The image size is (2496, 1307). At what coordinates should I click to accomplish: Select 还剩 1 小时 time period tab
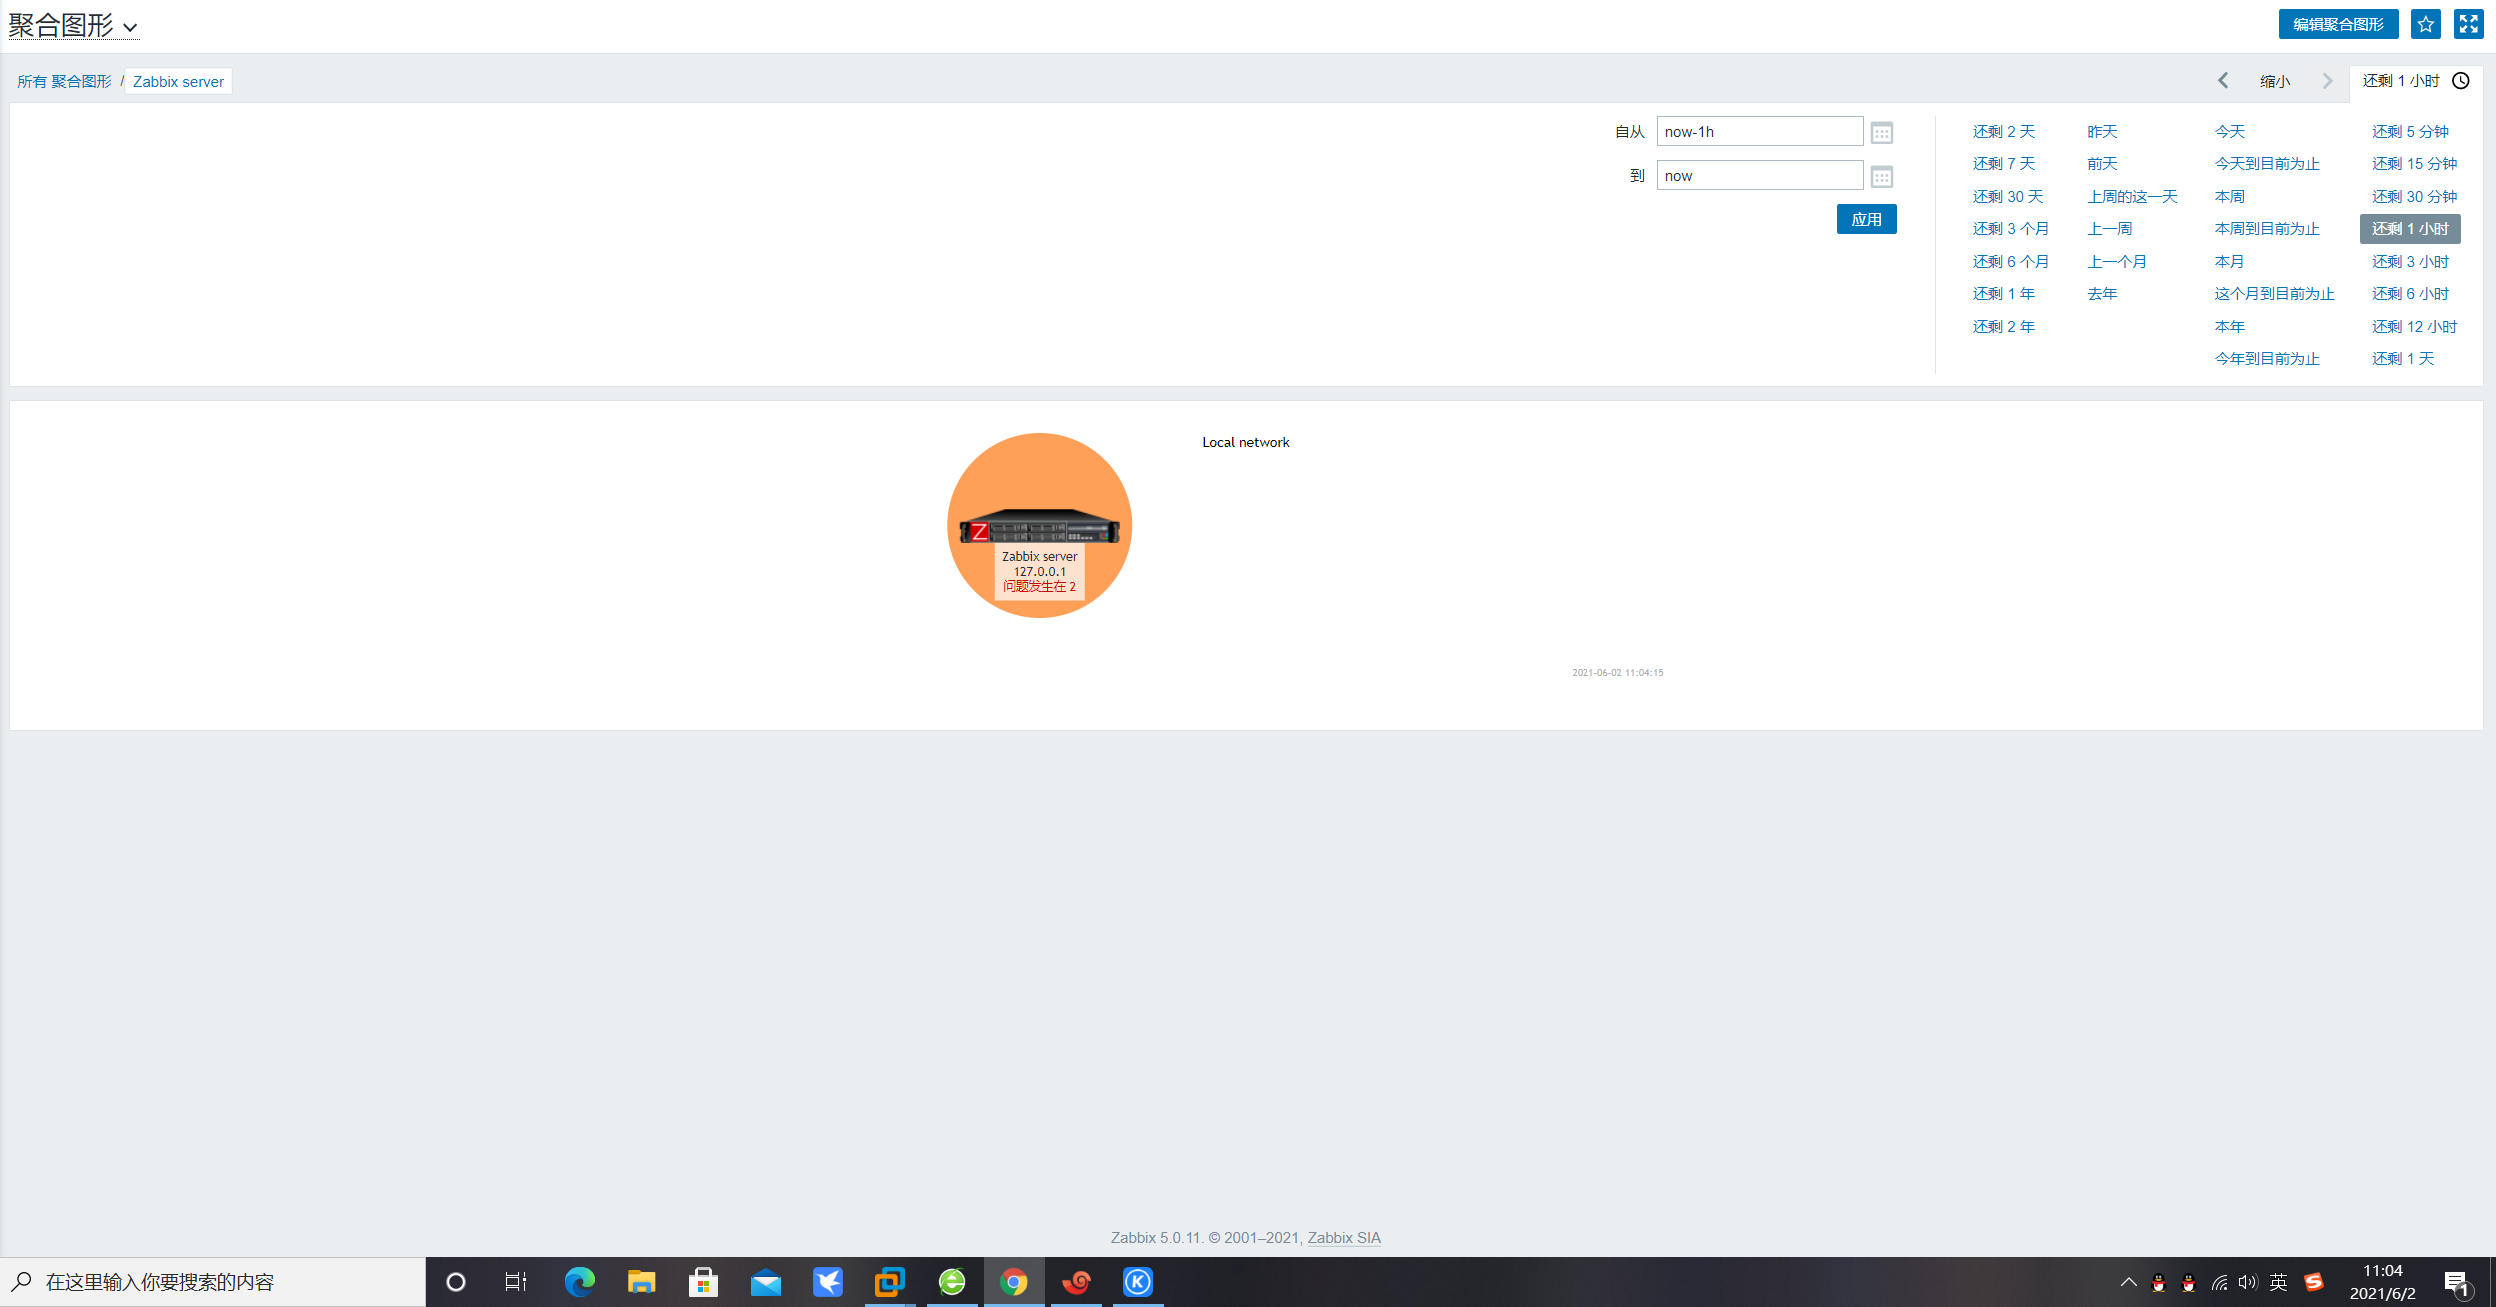(2401, 81)
